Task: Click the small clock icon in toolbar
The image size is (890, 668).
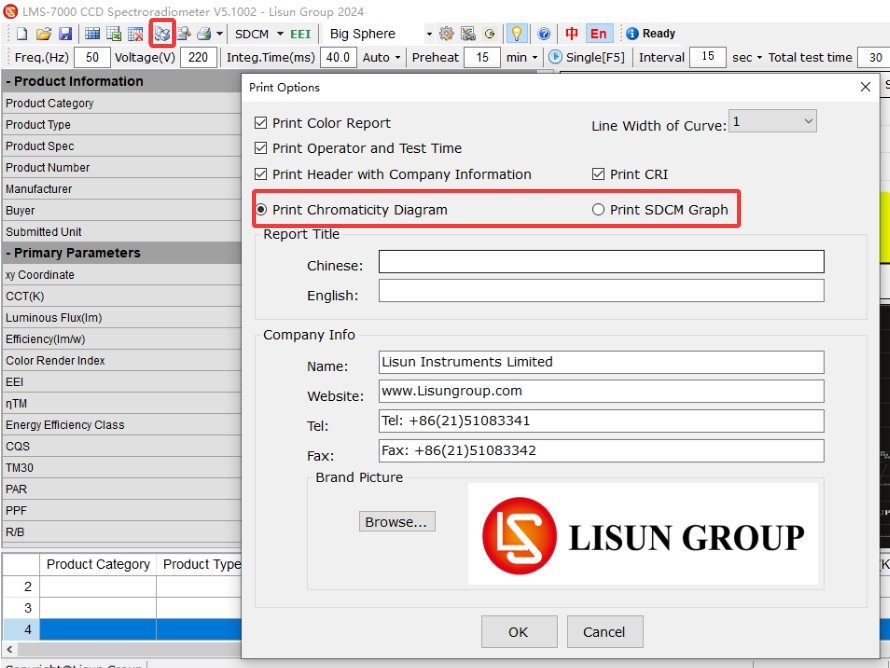Action: (489, 34)
